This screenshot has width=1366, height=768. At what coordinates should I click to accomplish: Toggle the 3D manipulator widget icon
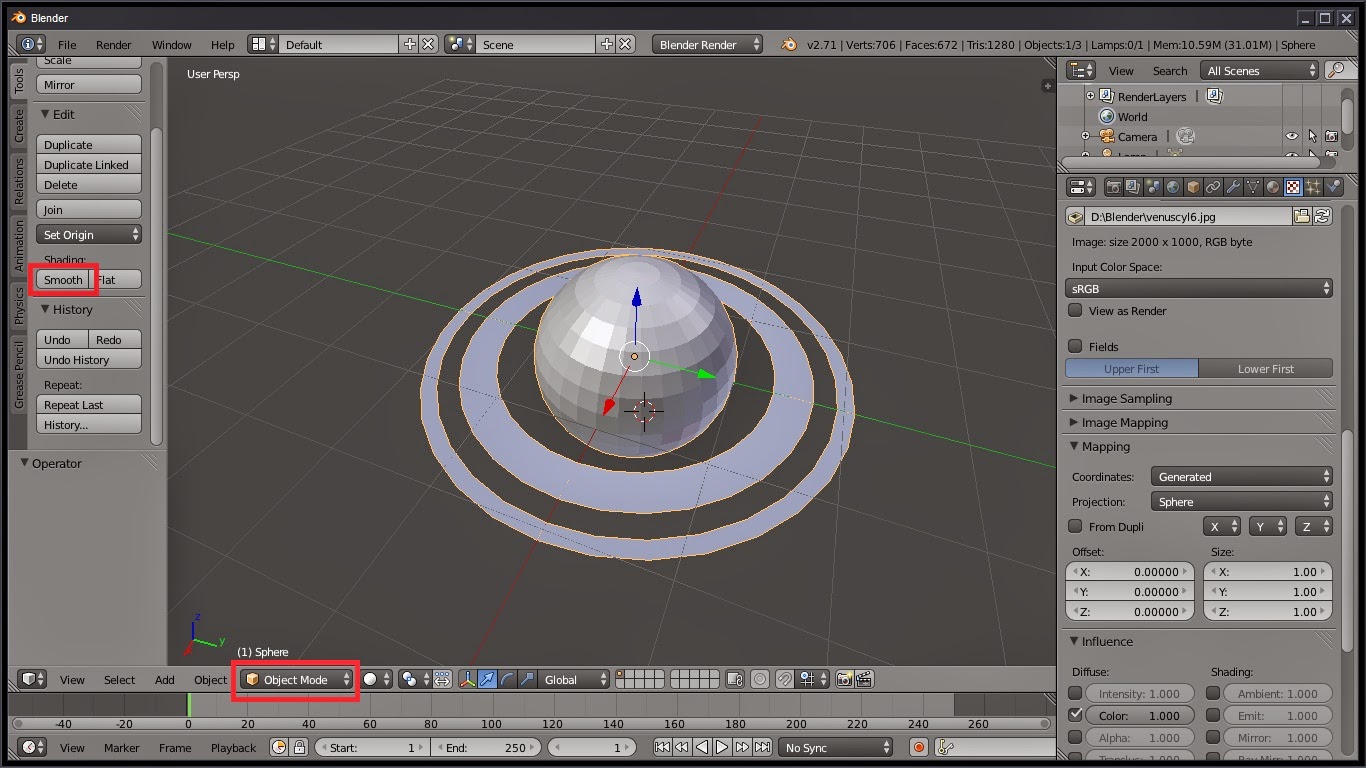pos(467,679)
